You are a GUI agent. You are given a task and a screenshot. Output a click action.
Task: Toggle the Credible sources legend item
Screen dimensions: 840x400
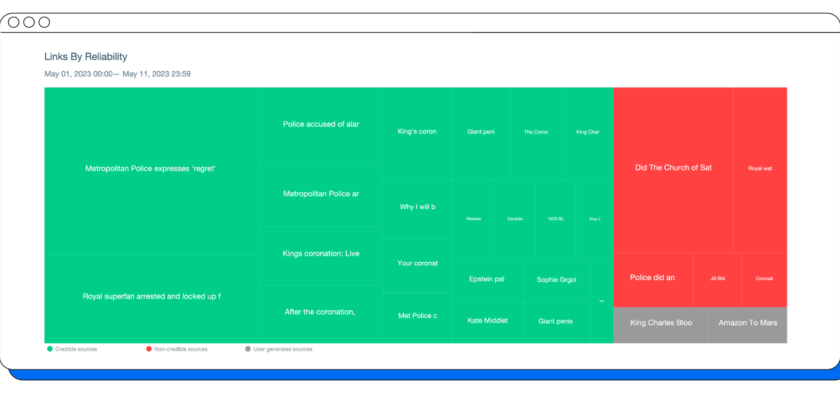(76, 349)
